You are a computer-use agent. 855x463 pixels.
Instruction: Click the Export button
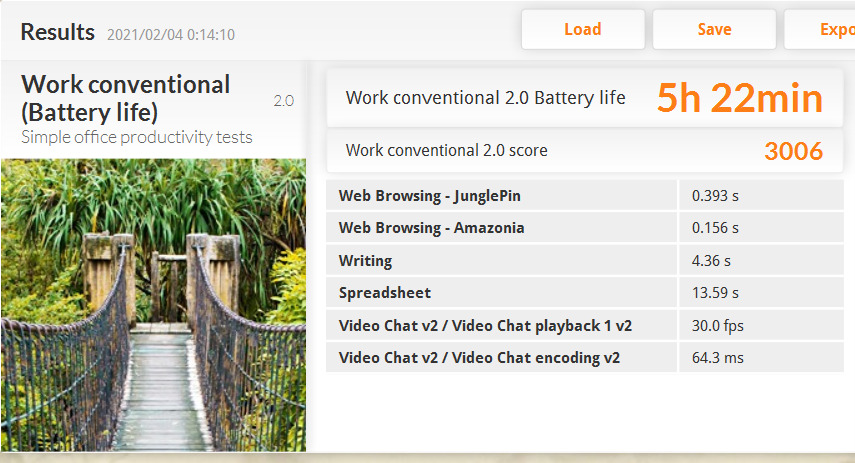point(820,29)
